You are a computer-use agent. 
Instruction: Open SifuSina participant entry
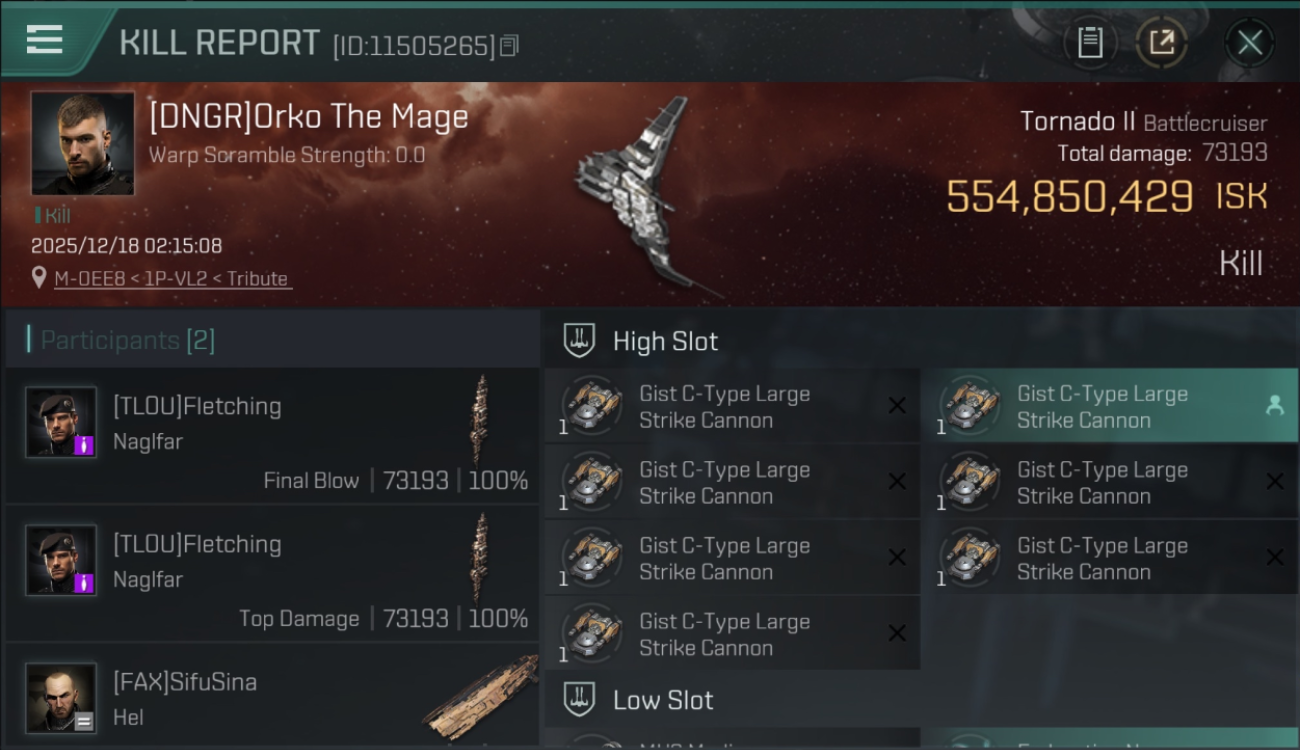click(271, 697)
